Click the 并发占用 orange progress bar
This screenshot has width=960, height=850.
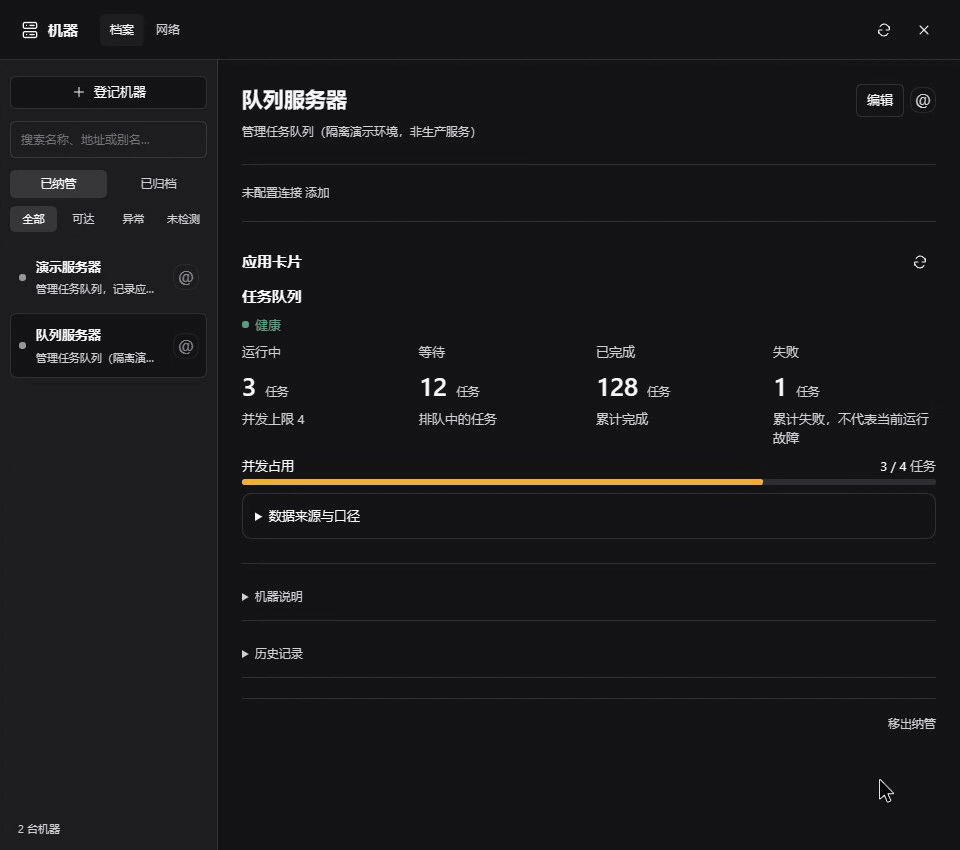502,482
